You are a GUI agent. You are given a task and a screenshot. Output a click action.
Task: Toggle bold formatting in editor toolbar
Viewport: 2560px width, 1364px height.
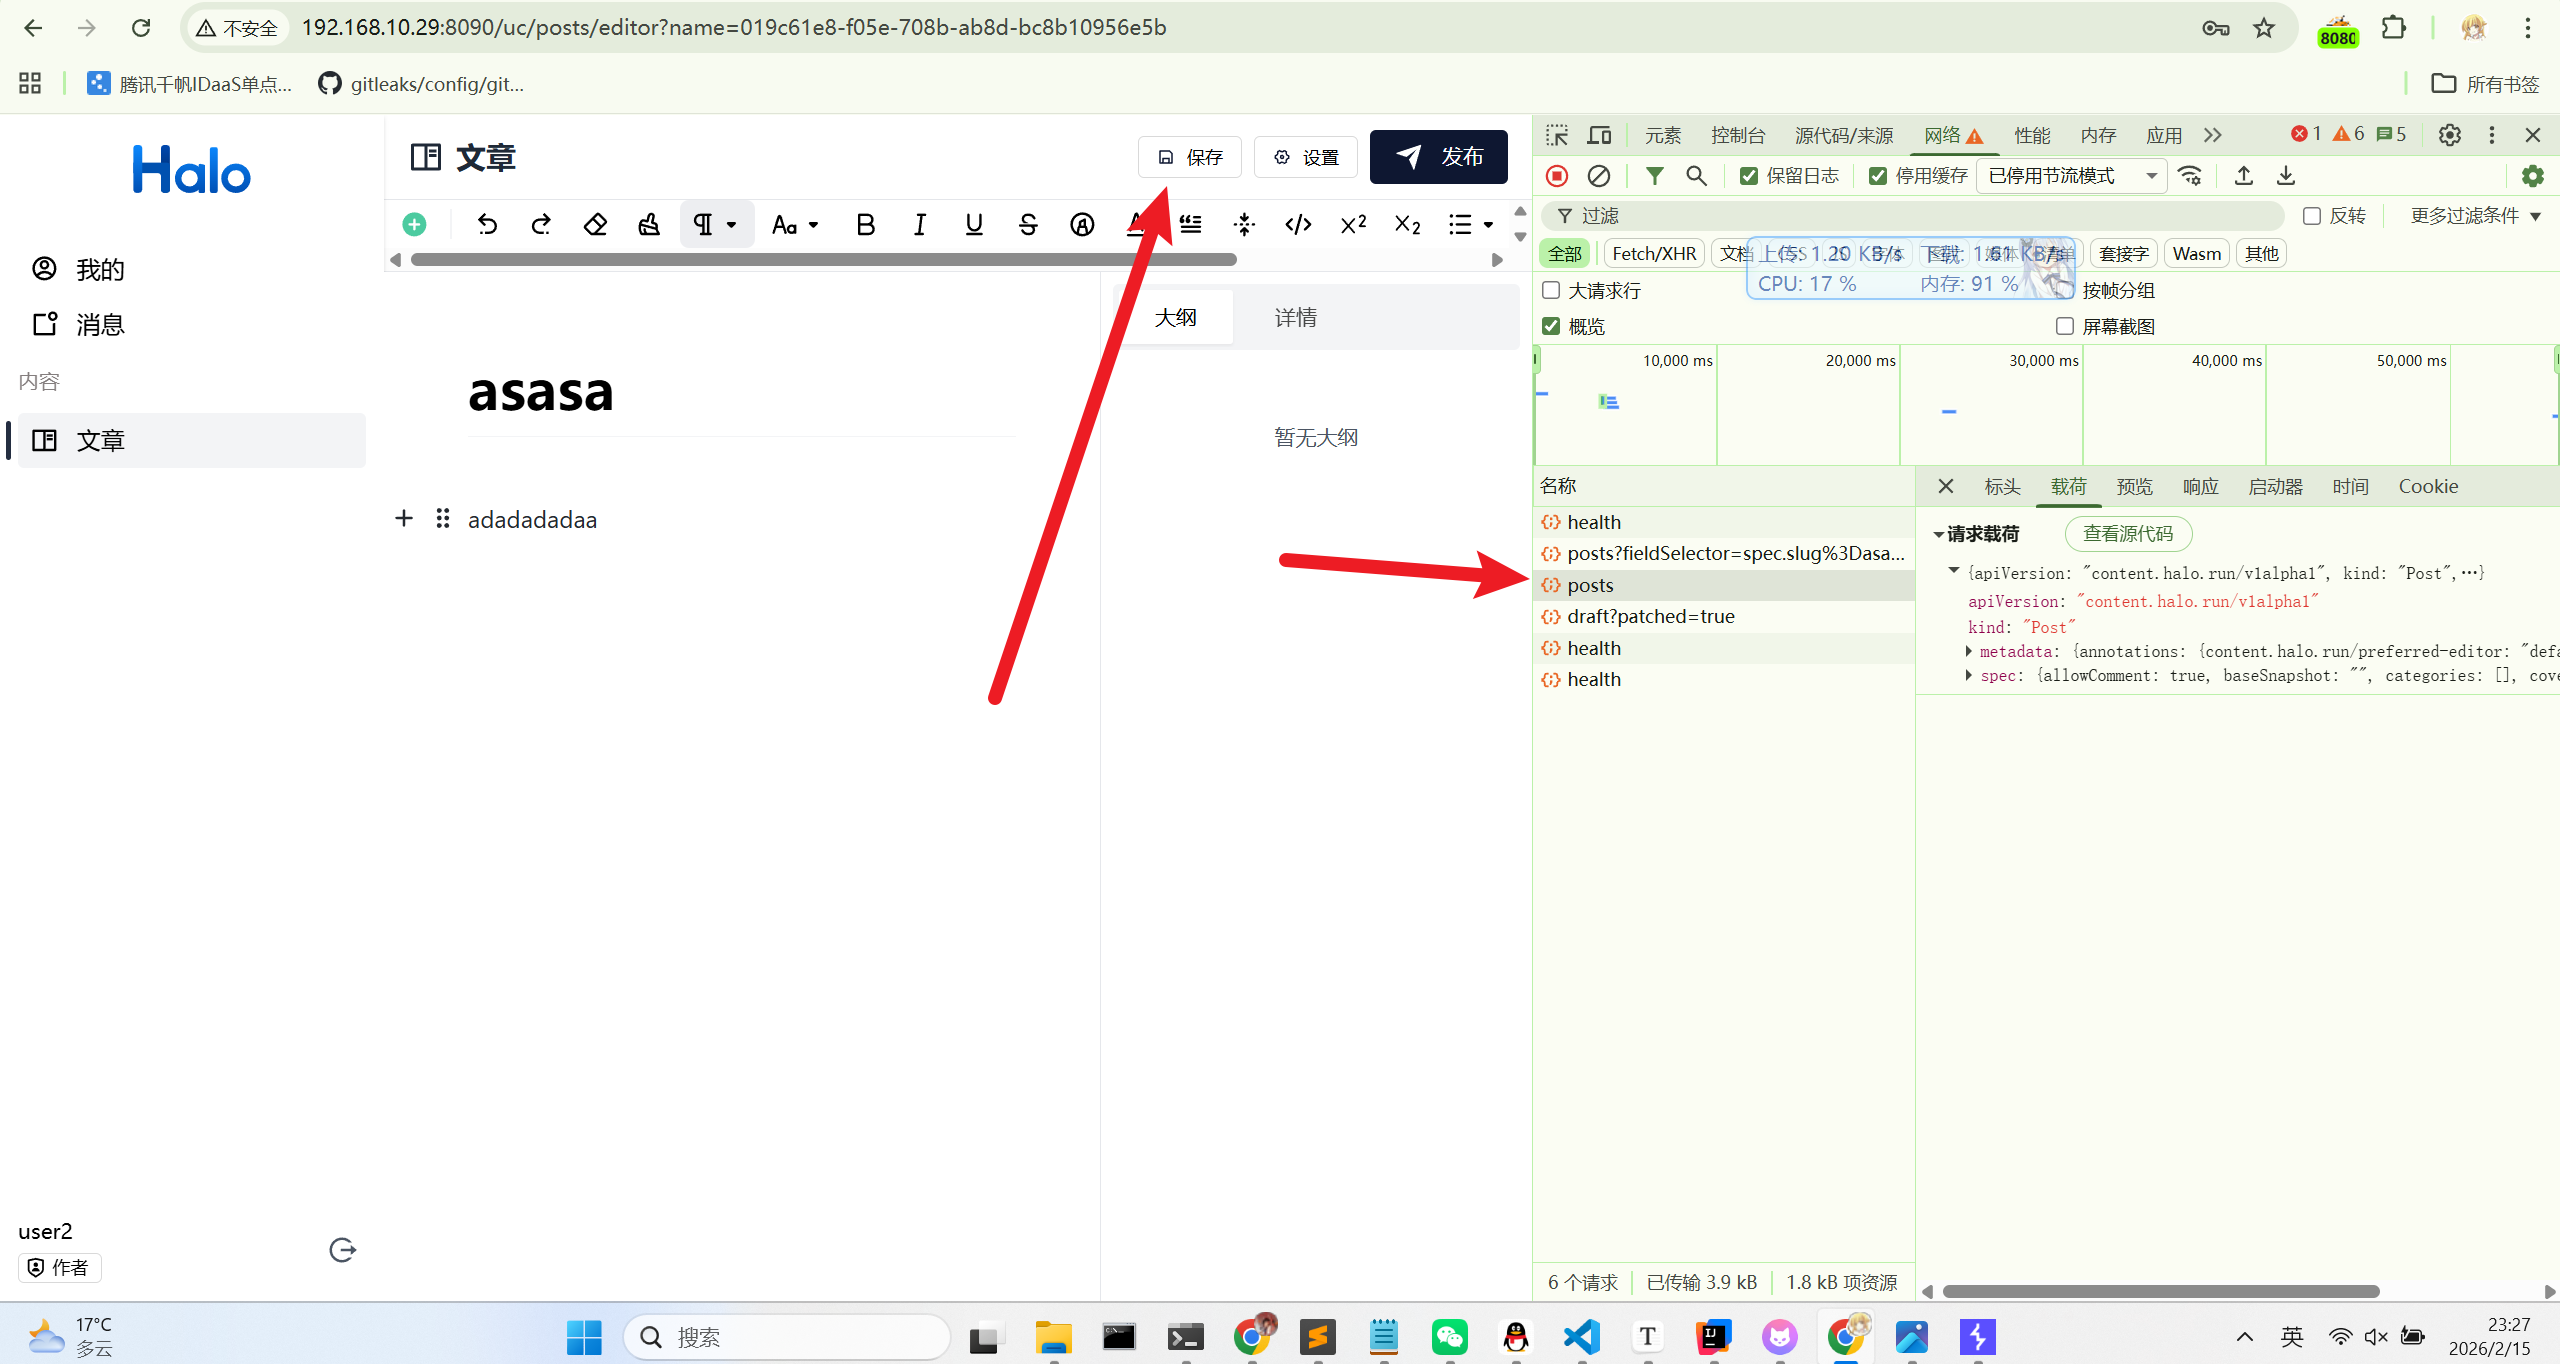click(x=865, y=224)
